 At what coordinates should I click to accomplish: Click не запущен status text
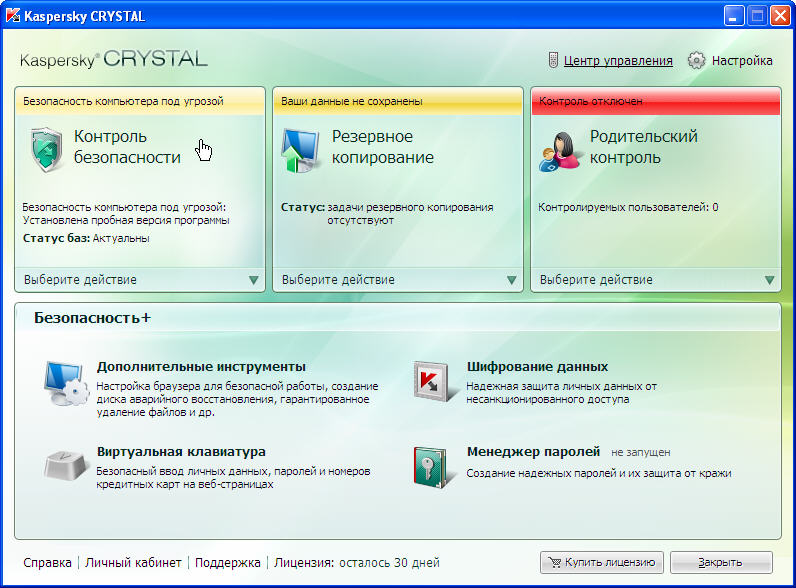[641, 452]
